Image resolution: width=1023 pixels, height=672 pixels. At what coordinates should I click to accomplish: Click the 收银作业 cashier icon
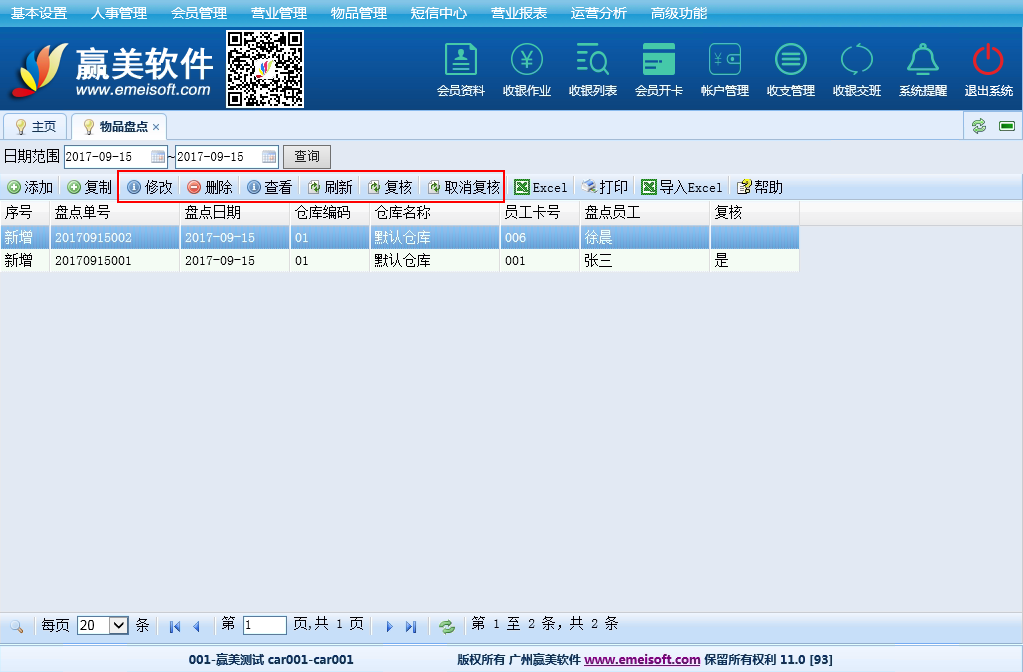coord(527,70)
